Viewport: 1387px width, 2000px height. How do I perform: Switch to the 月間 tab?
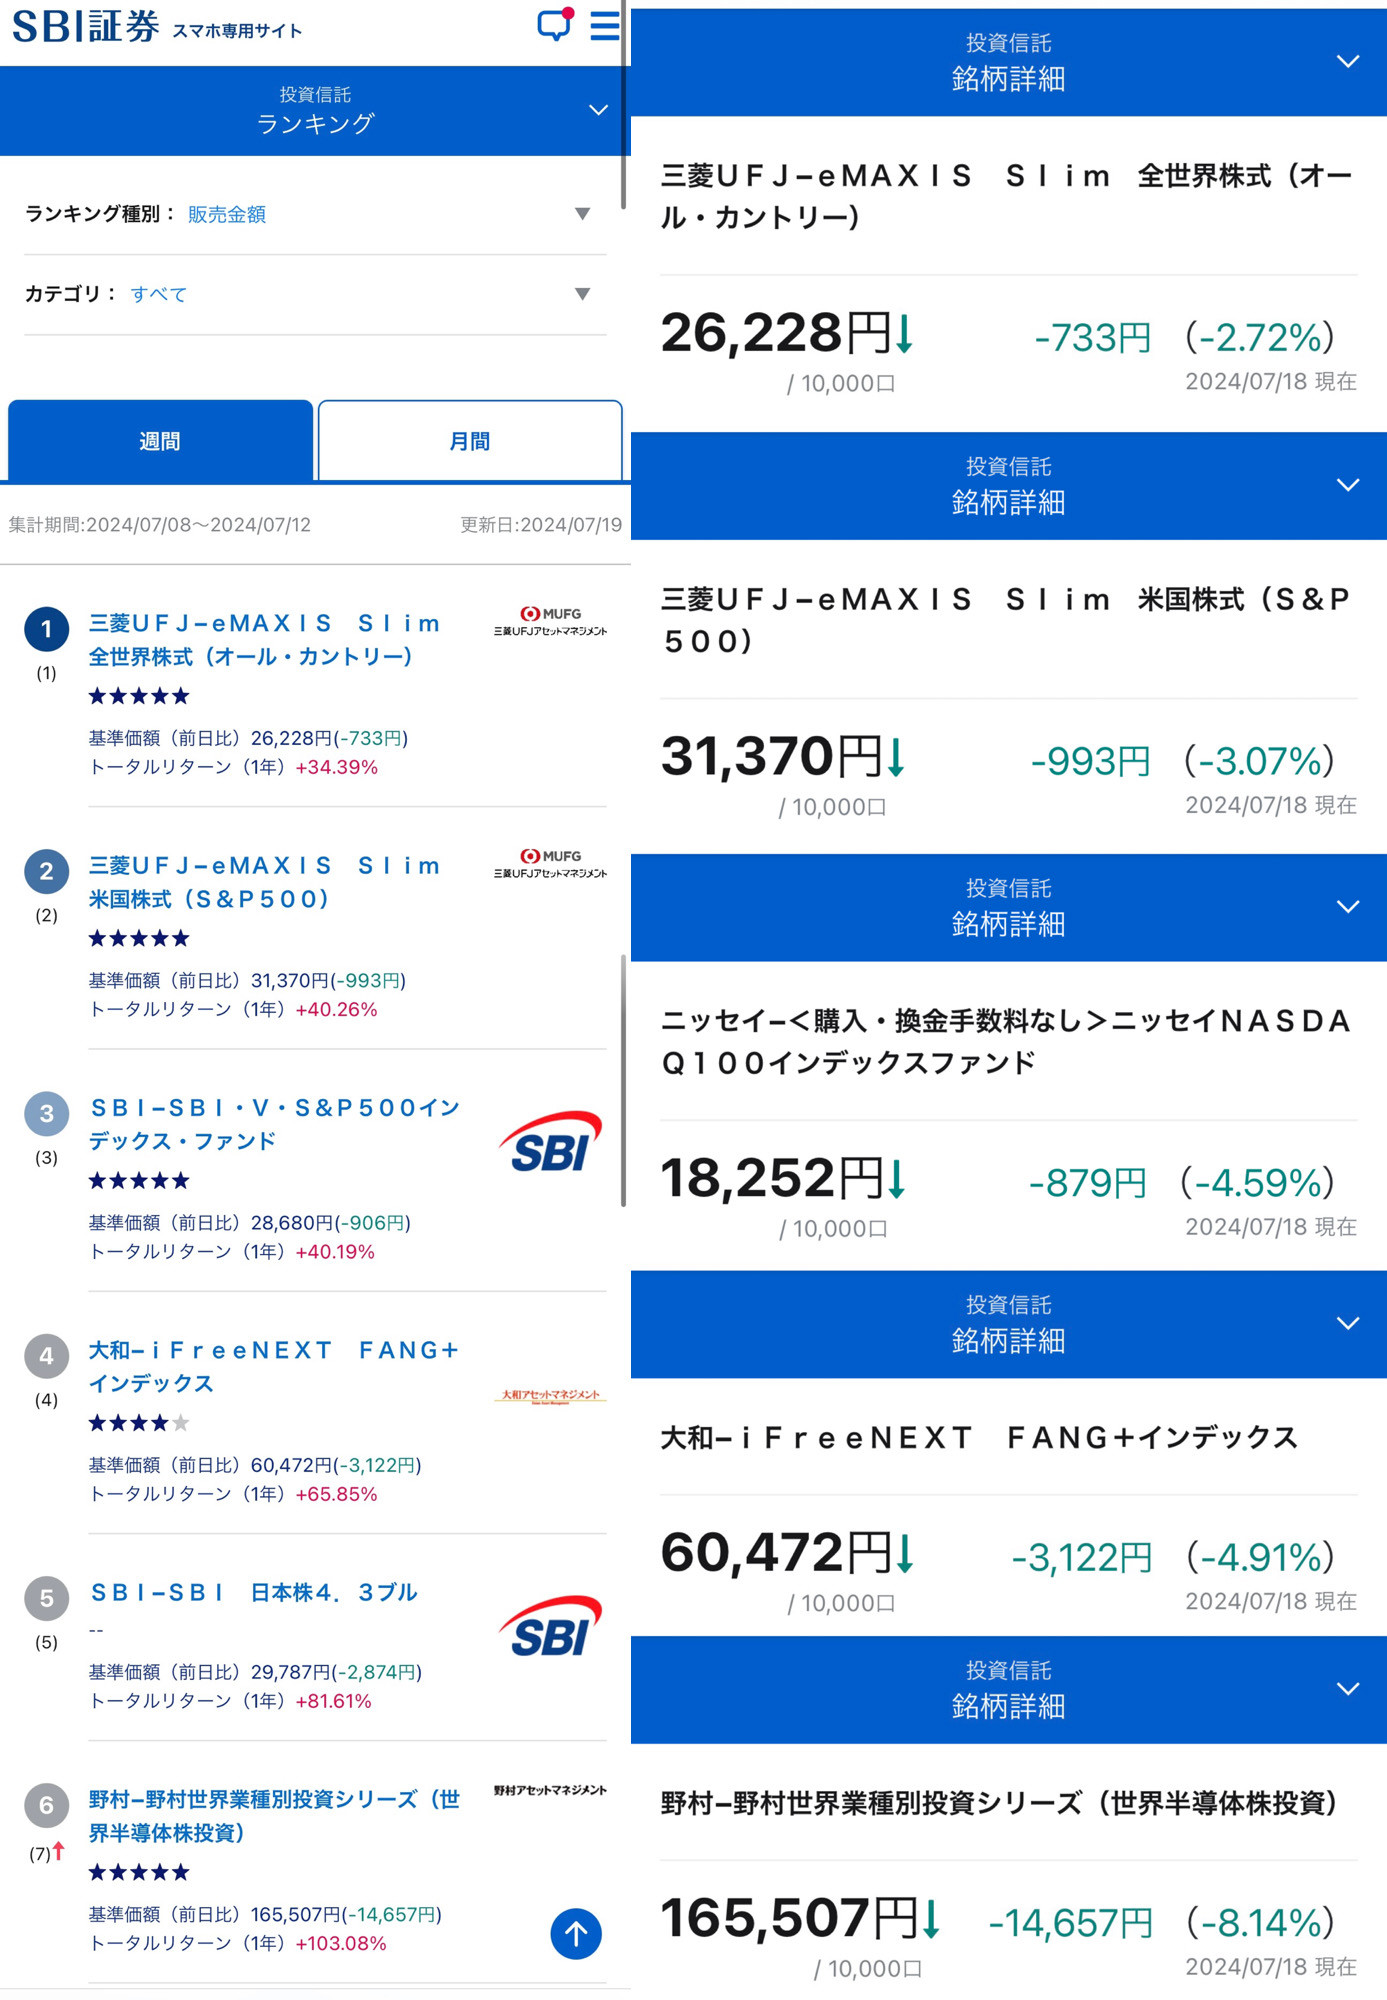click(470, 441)
